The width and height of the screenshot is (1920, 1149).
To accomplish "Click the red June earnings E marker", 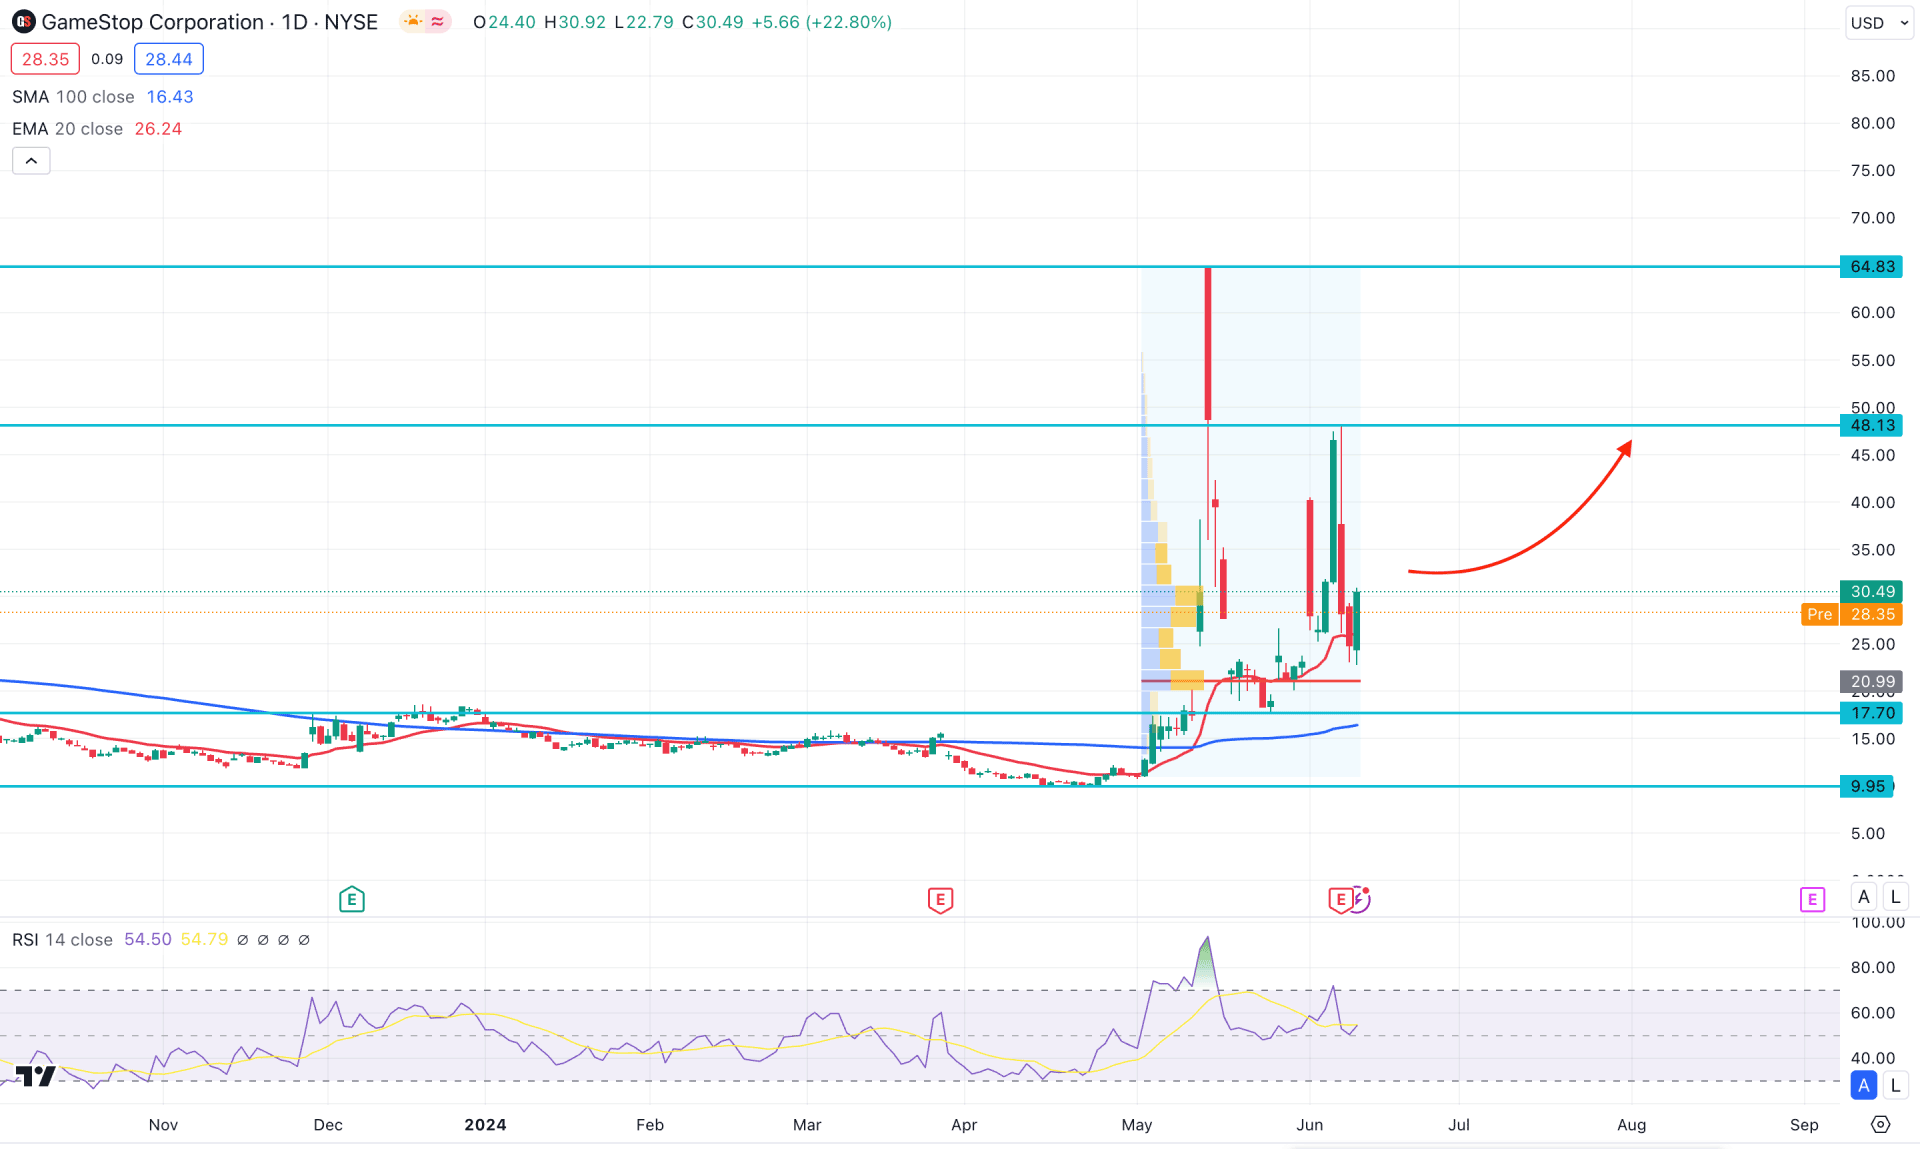I will tap(1340, 900).
